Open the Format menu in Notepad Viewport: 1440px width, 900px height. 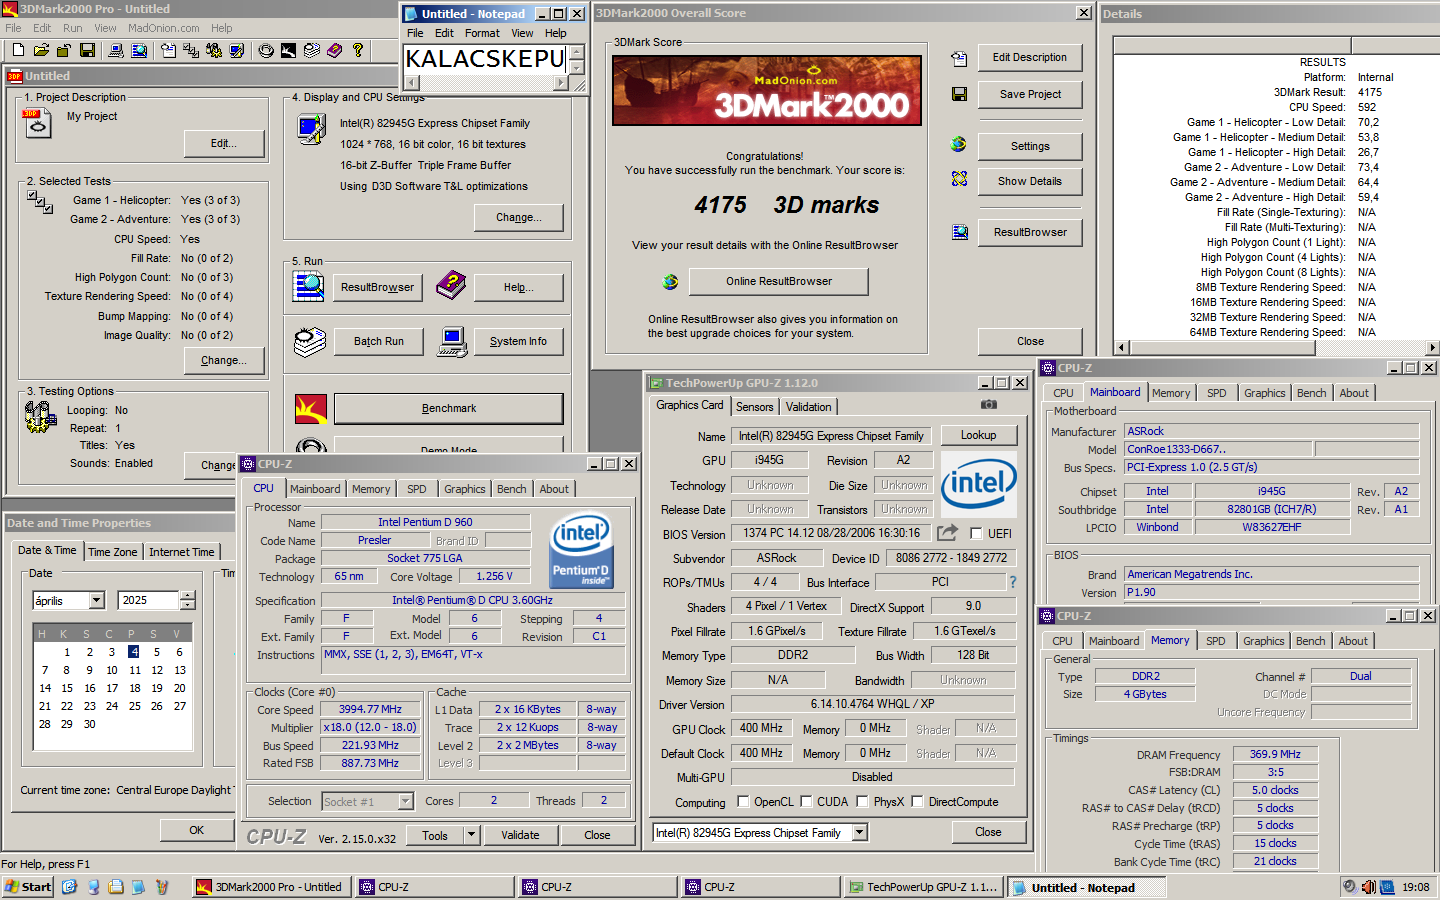click(482, 33)
